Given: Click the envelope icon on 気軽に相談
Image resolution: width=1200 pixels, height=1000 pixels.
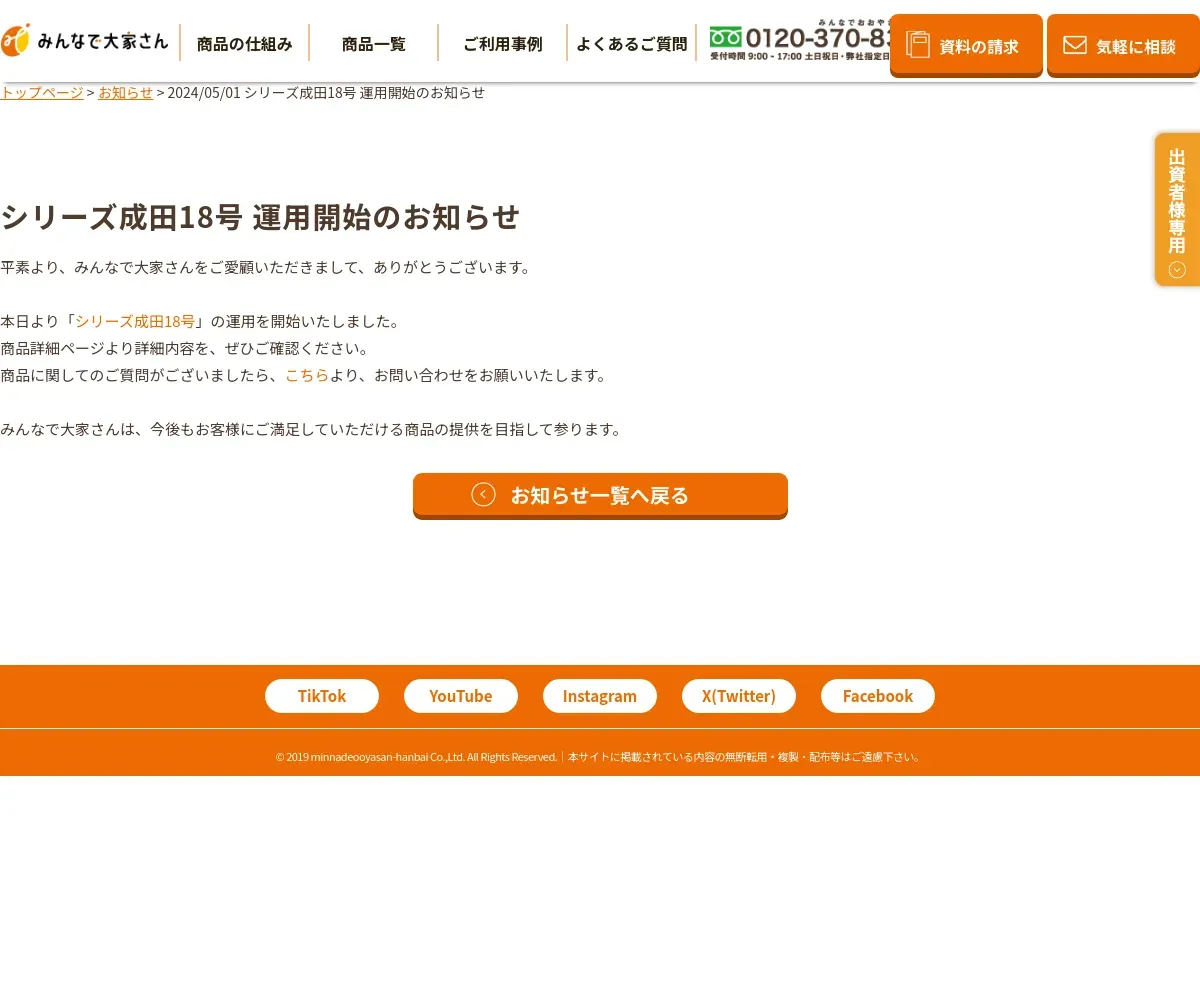Looking at the screenshot, I should coord(1075,44).
